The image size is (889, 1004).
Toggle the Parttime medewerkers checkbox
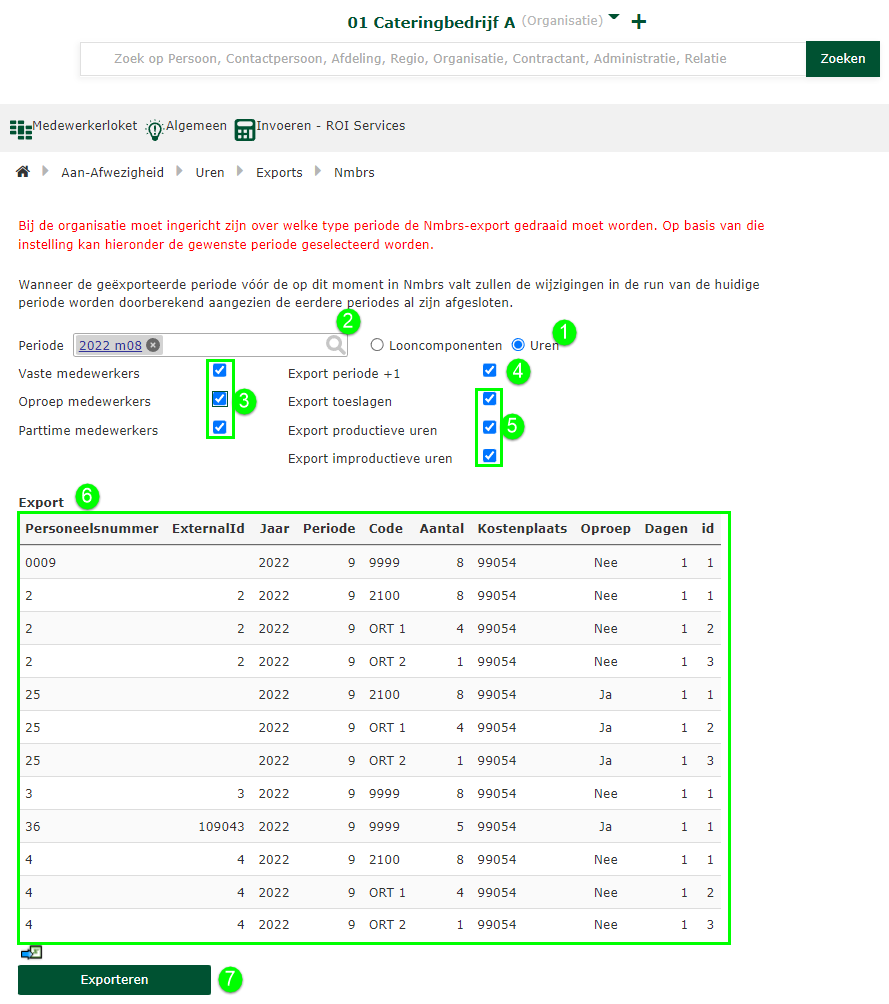220,427
